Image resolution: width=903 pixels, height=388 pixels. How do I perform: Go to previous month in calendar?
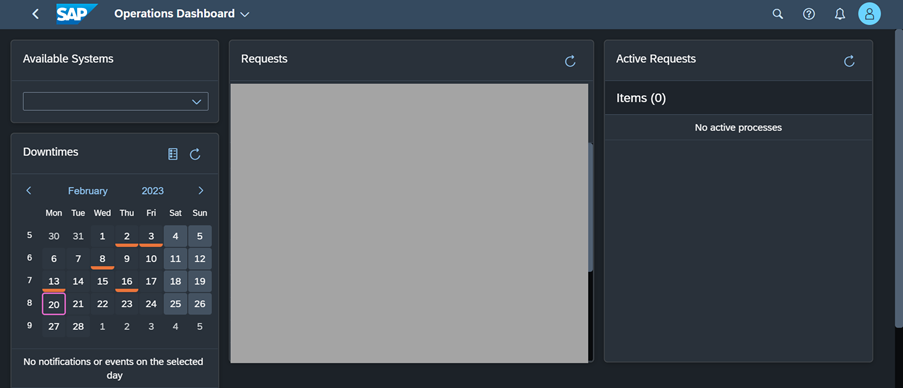click(x=29, y=191)
